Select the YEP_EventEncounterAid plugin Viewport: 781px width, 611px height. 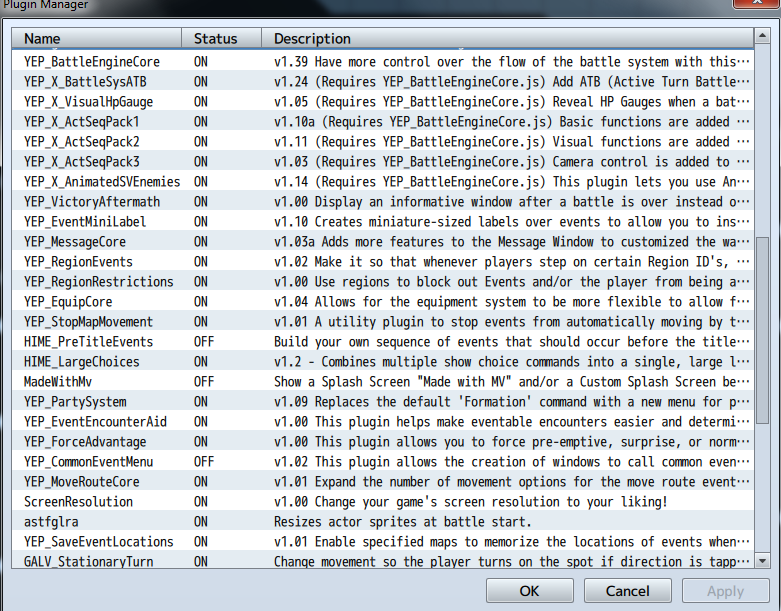point(383,422)
